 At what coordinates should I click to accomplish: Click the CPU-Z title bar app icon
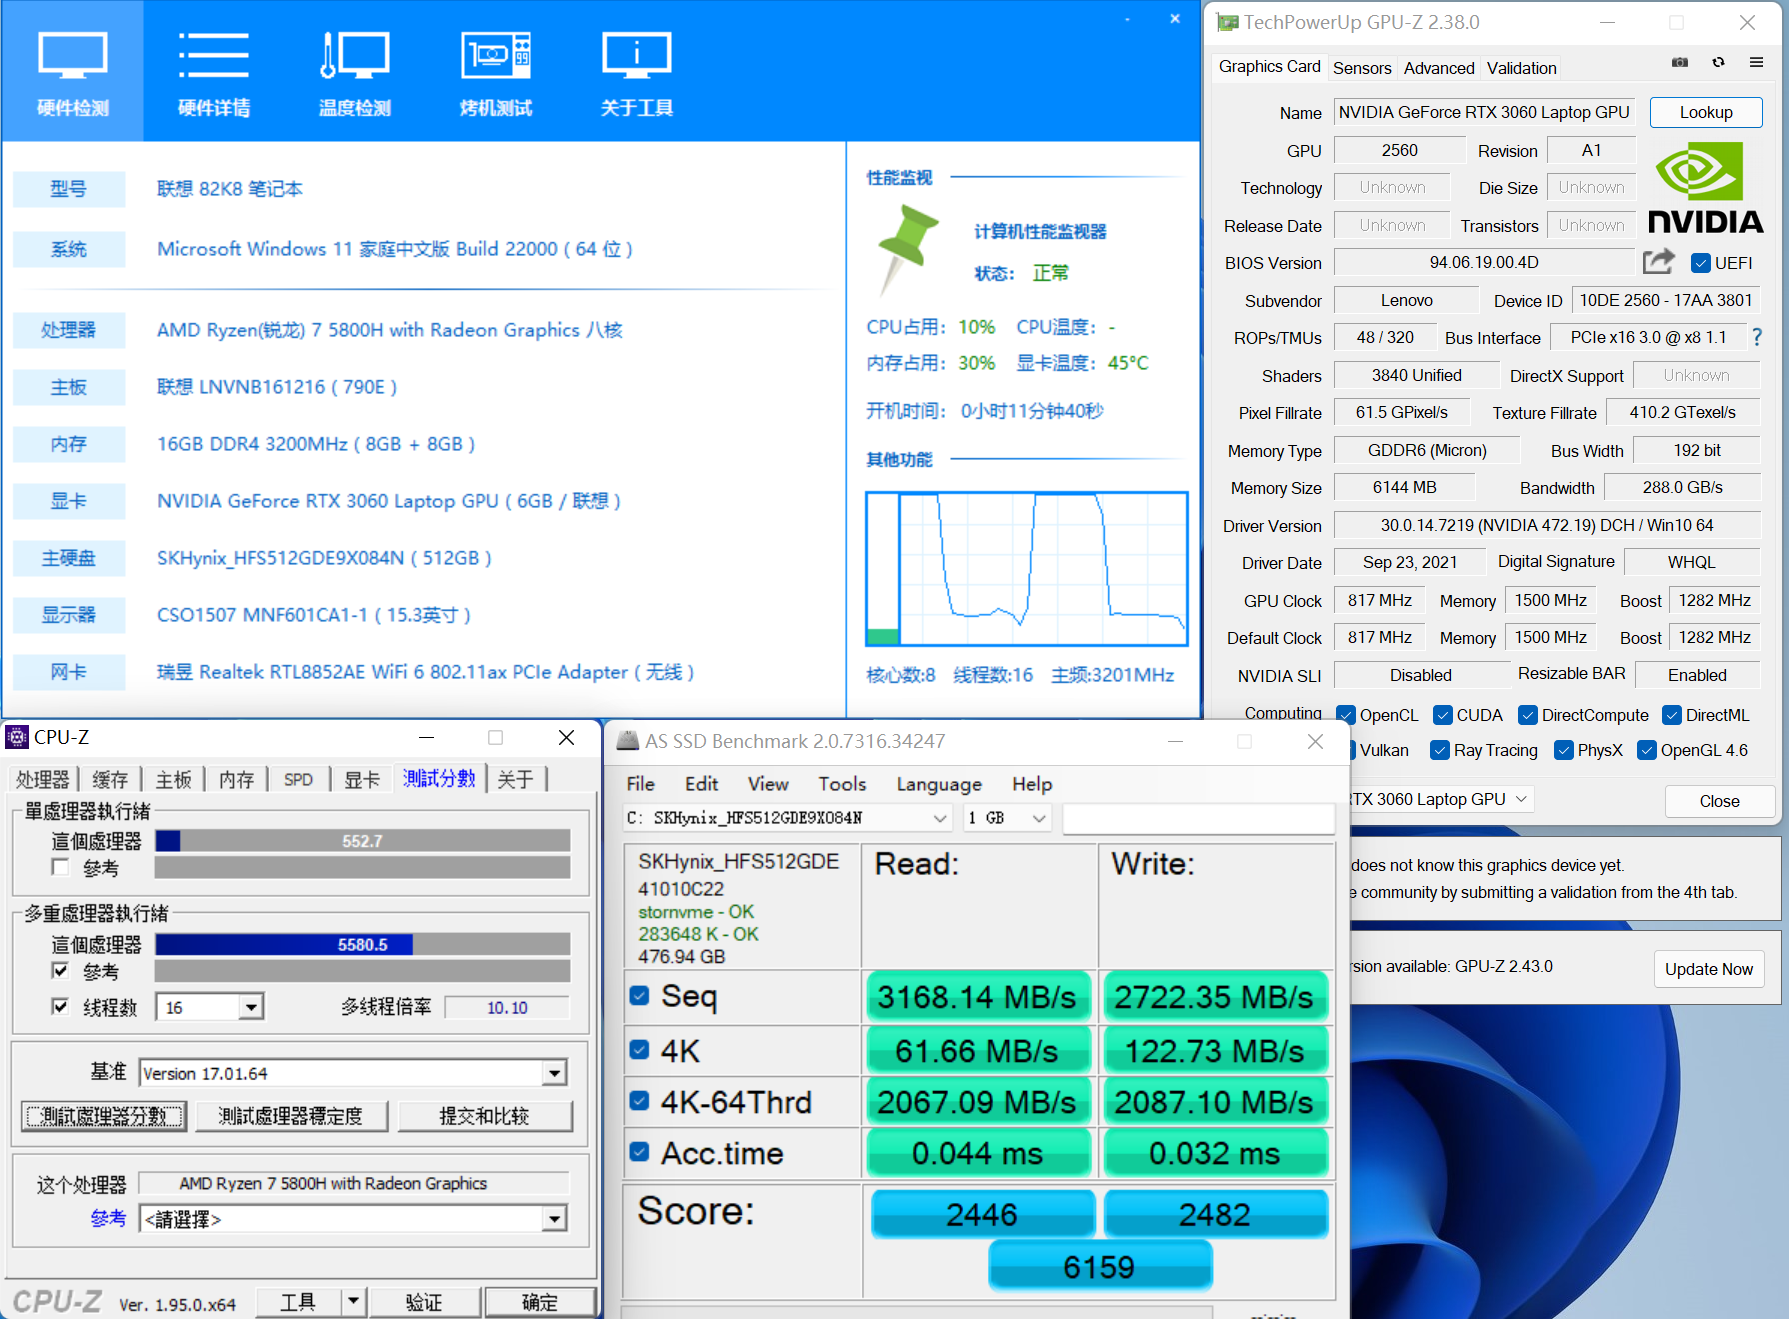[x=17, y=737]
